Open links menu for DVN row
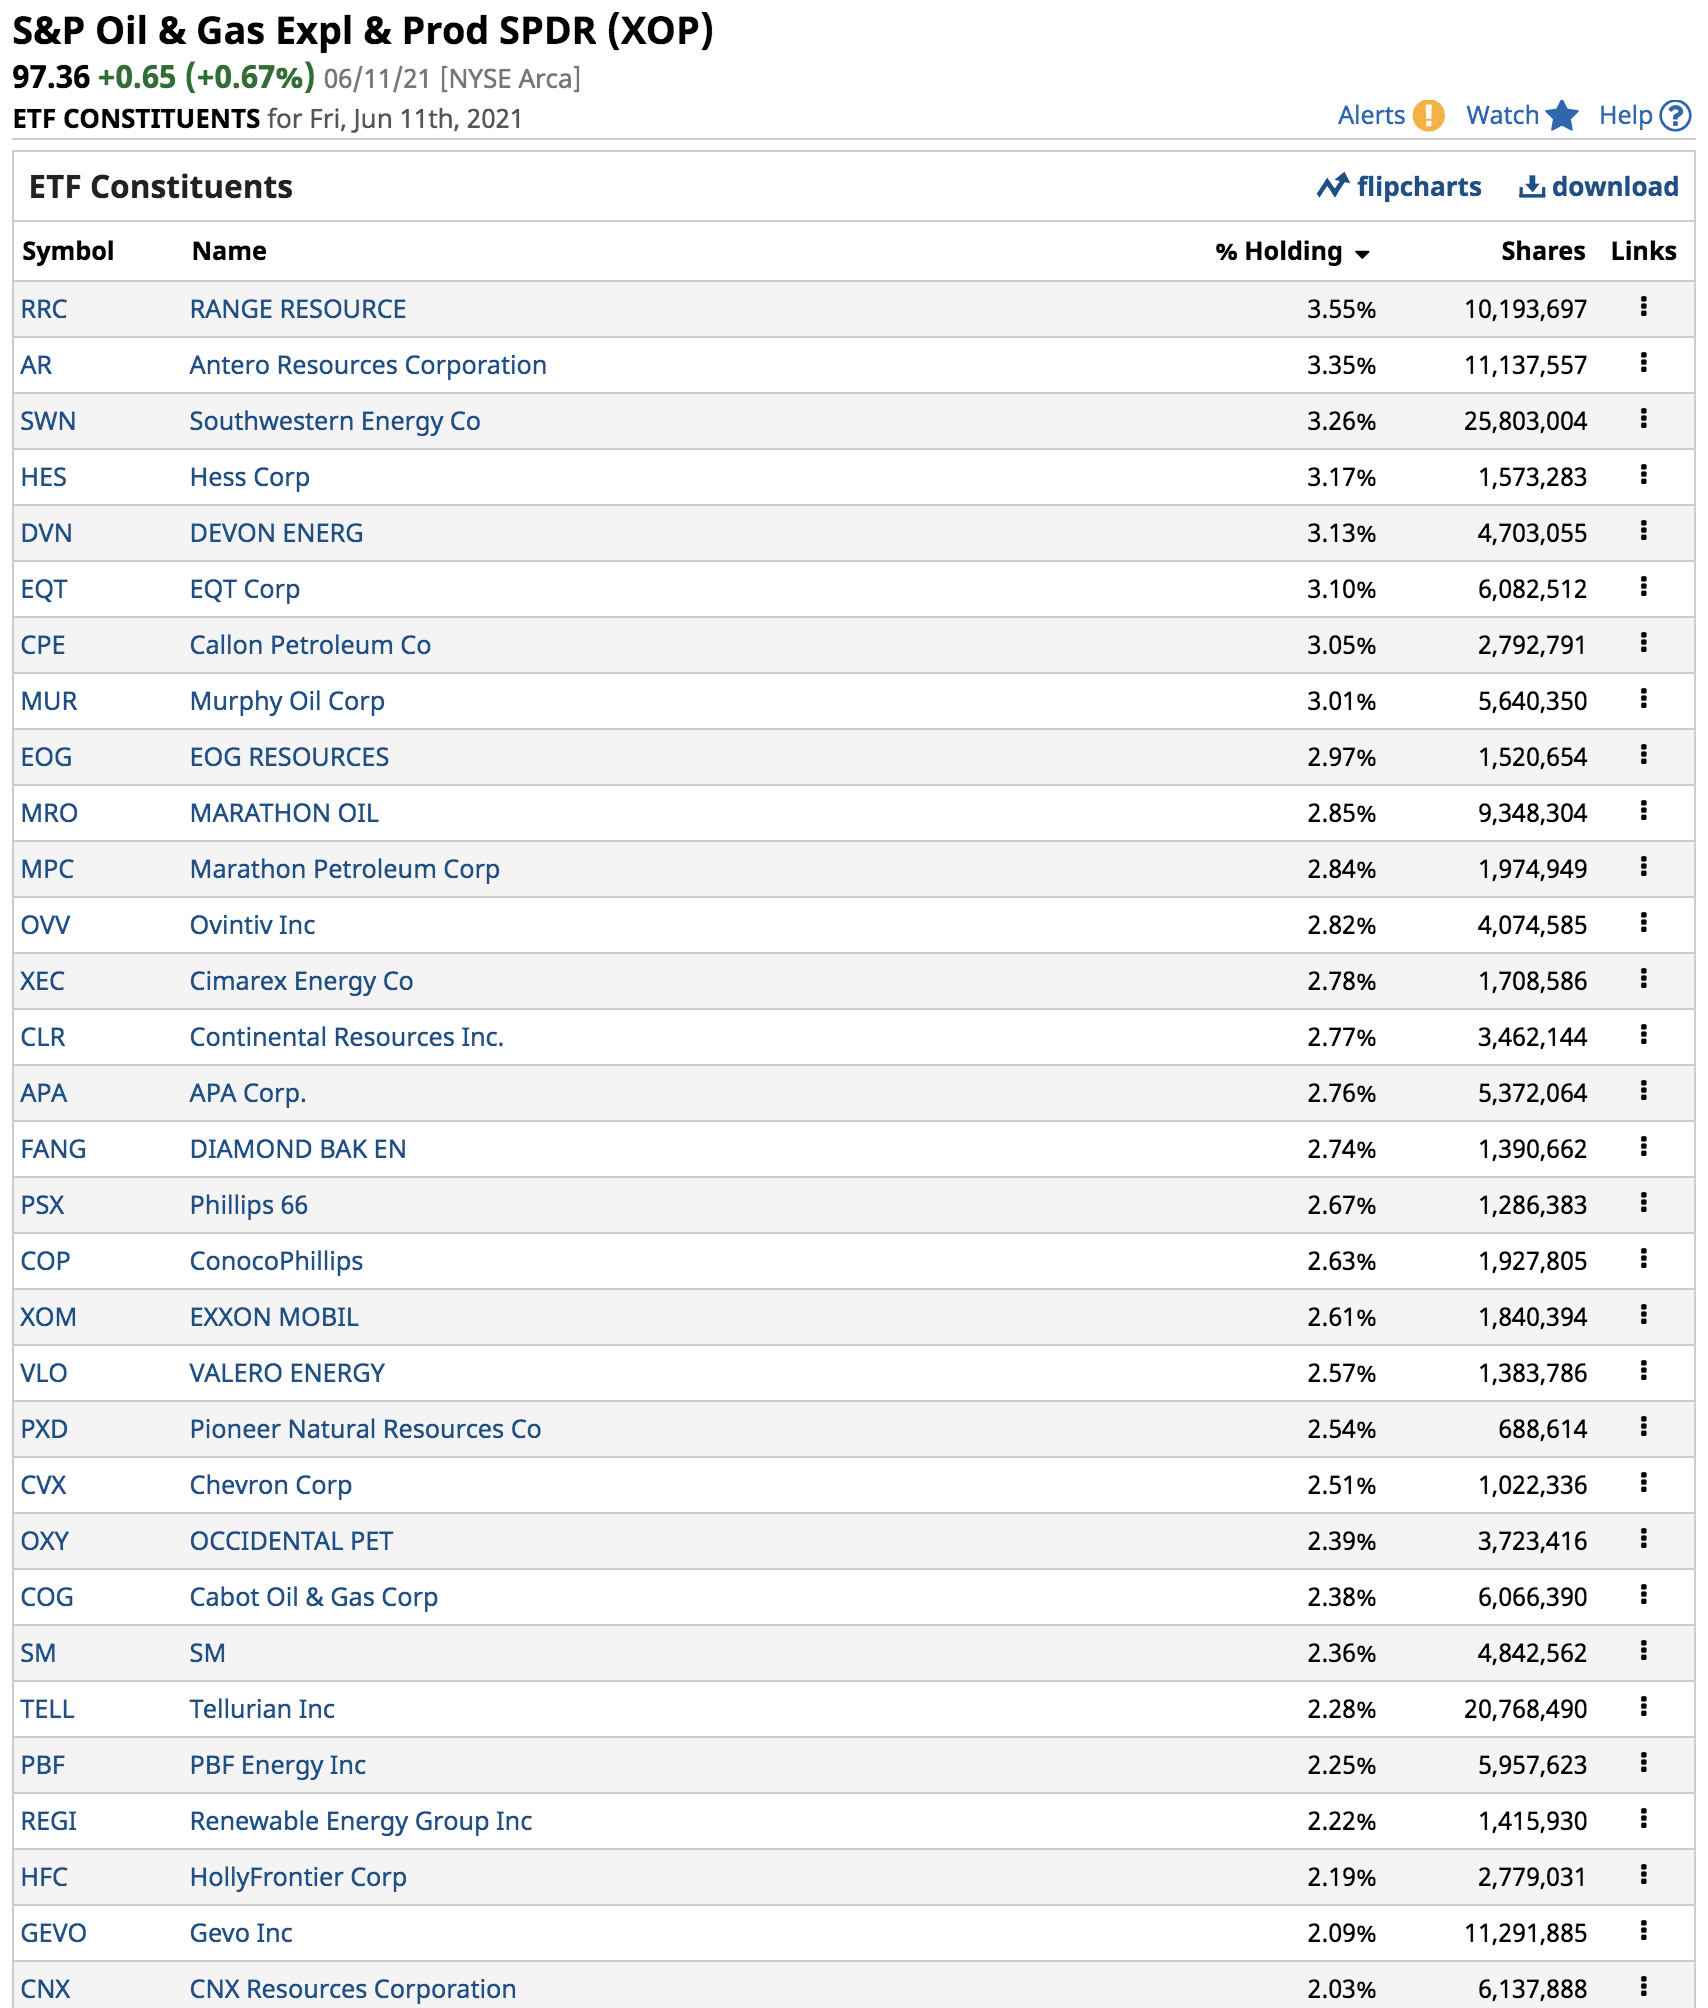This screenshot has height=2008, width=1708. coord(1643,531)
